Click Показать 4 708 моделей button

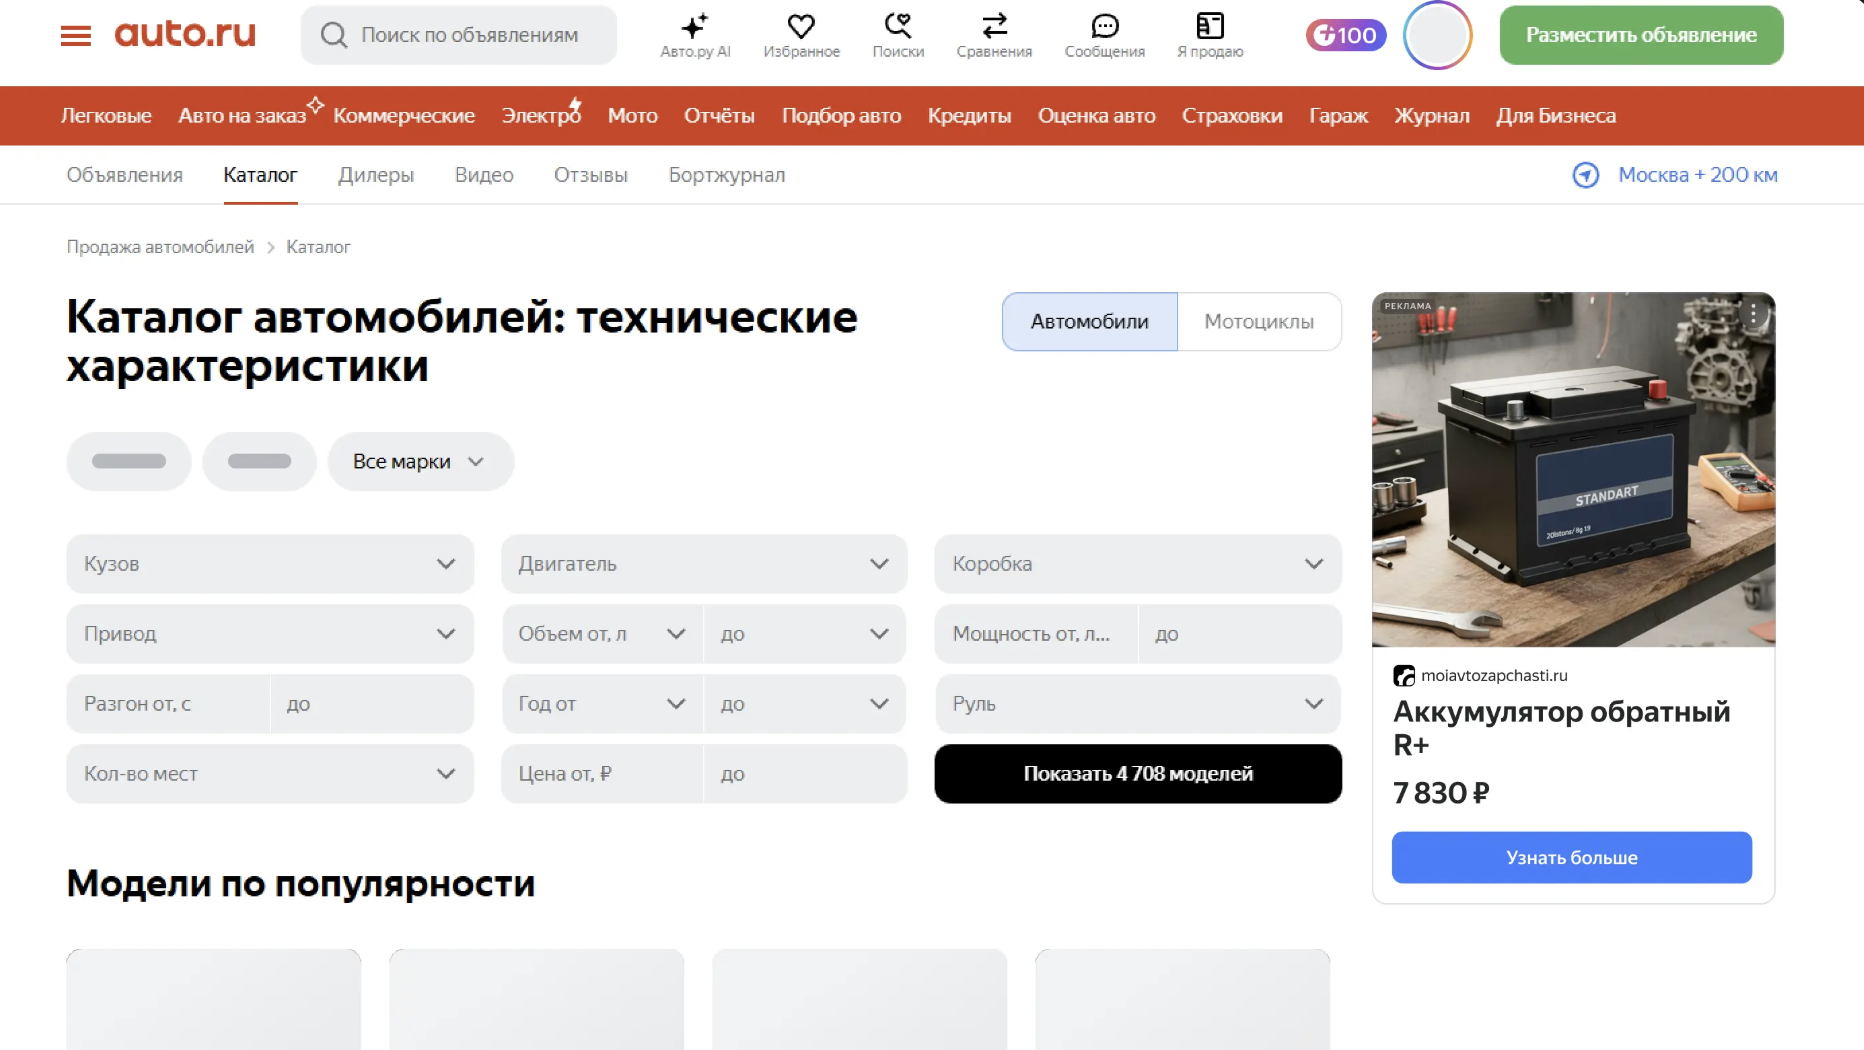click(1137, 774)
